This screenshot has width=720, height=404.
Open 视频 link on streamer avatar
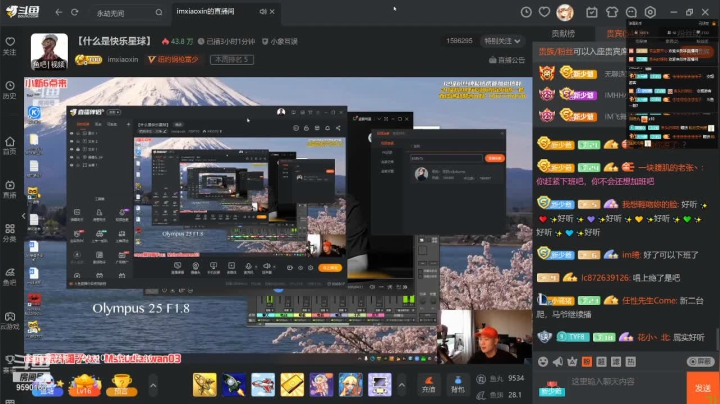pos(58,65)
